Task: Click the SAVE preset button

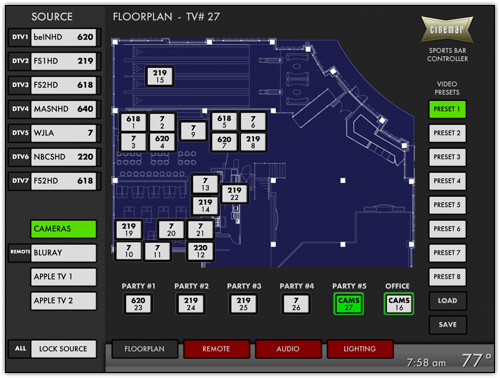Action: [x=447, y=325]
